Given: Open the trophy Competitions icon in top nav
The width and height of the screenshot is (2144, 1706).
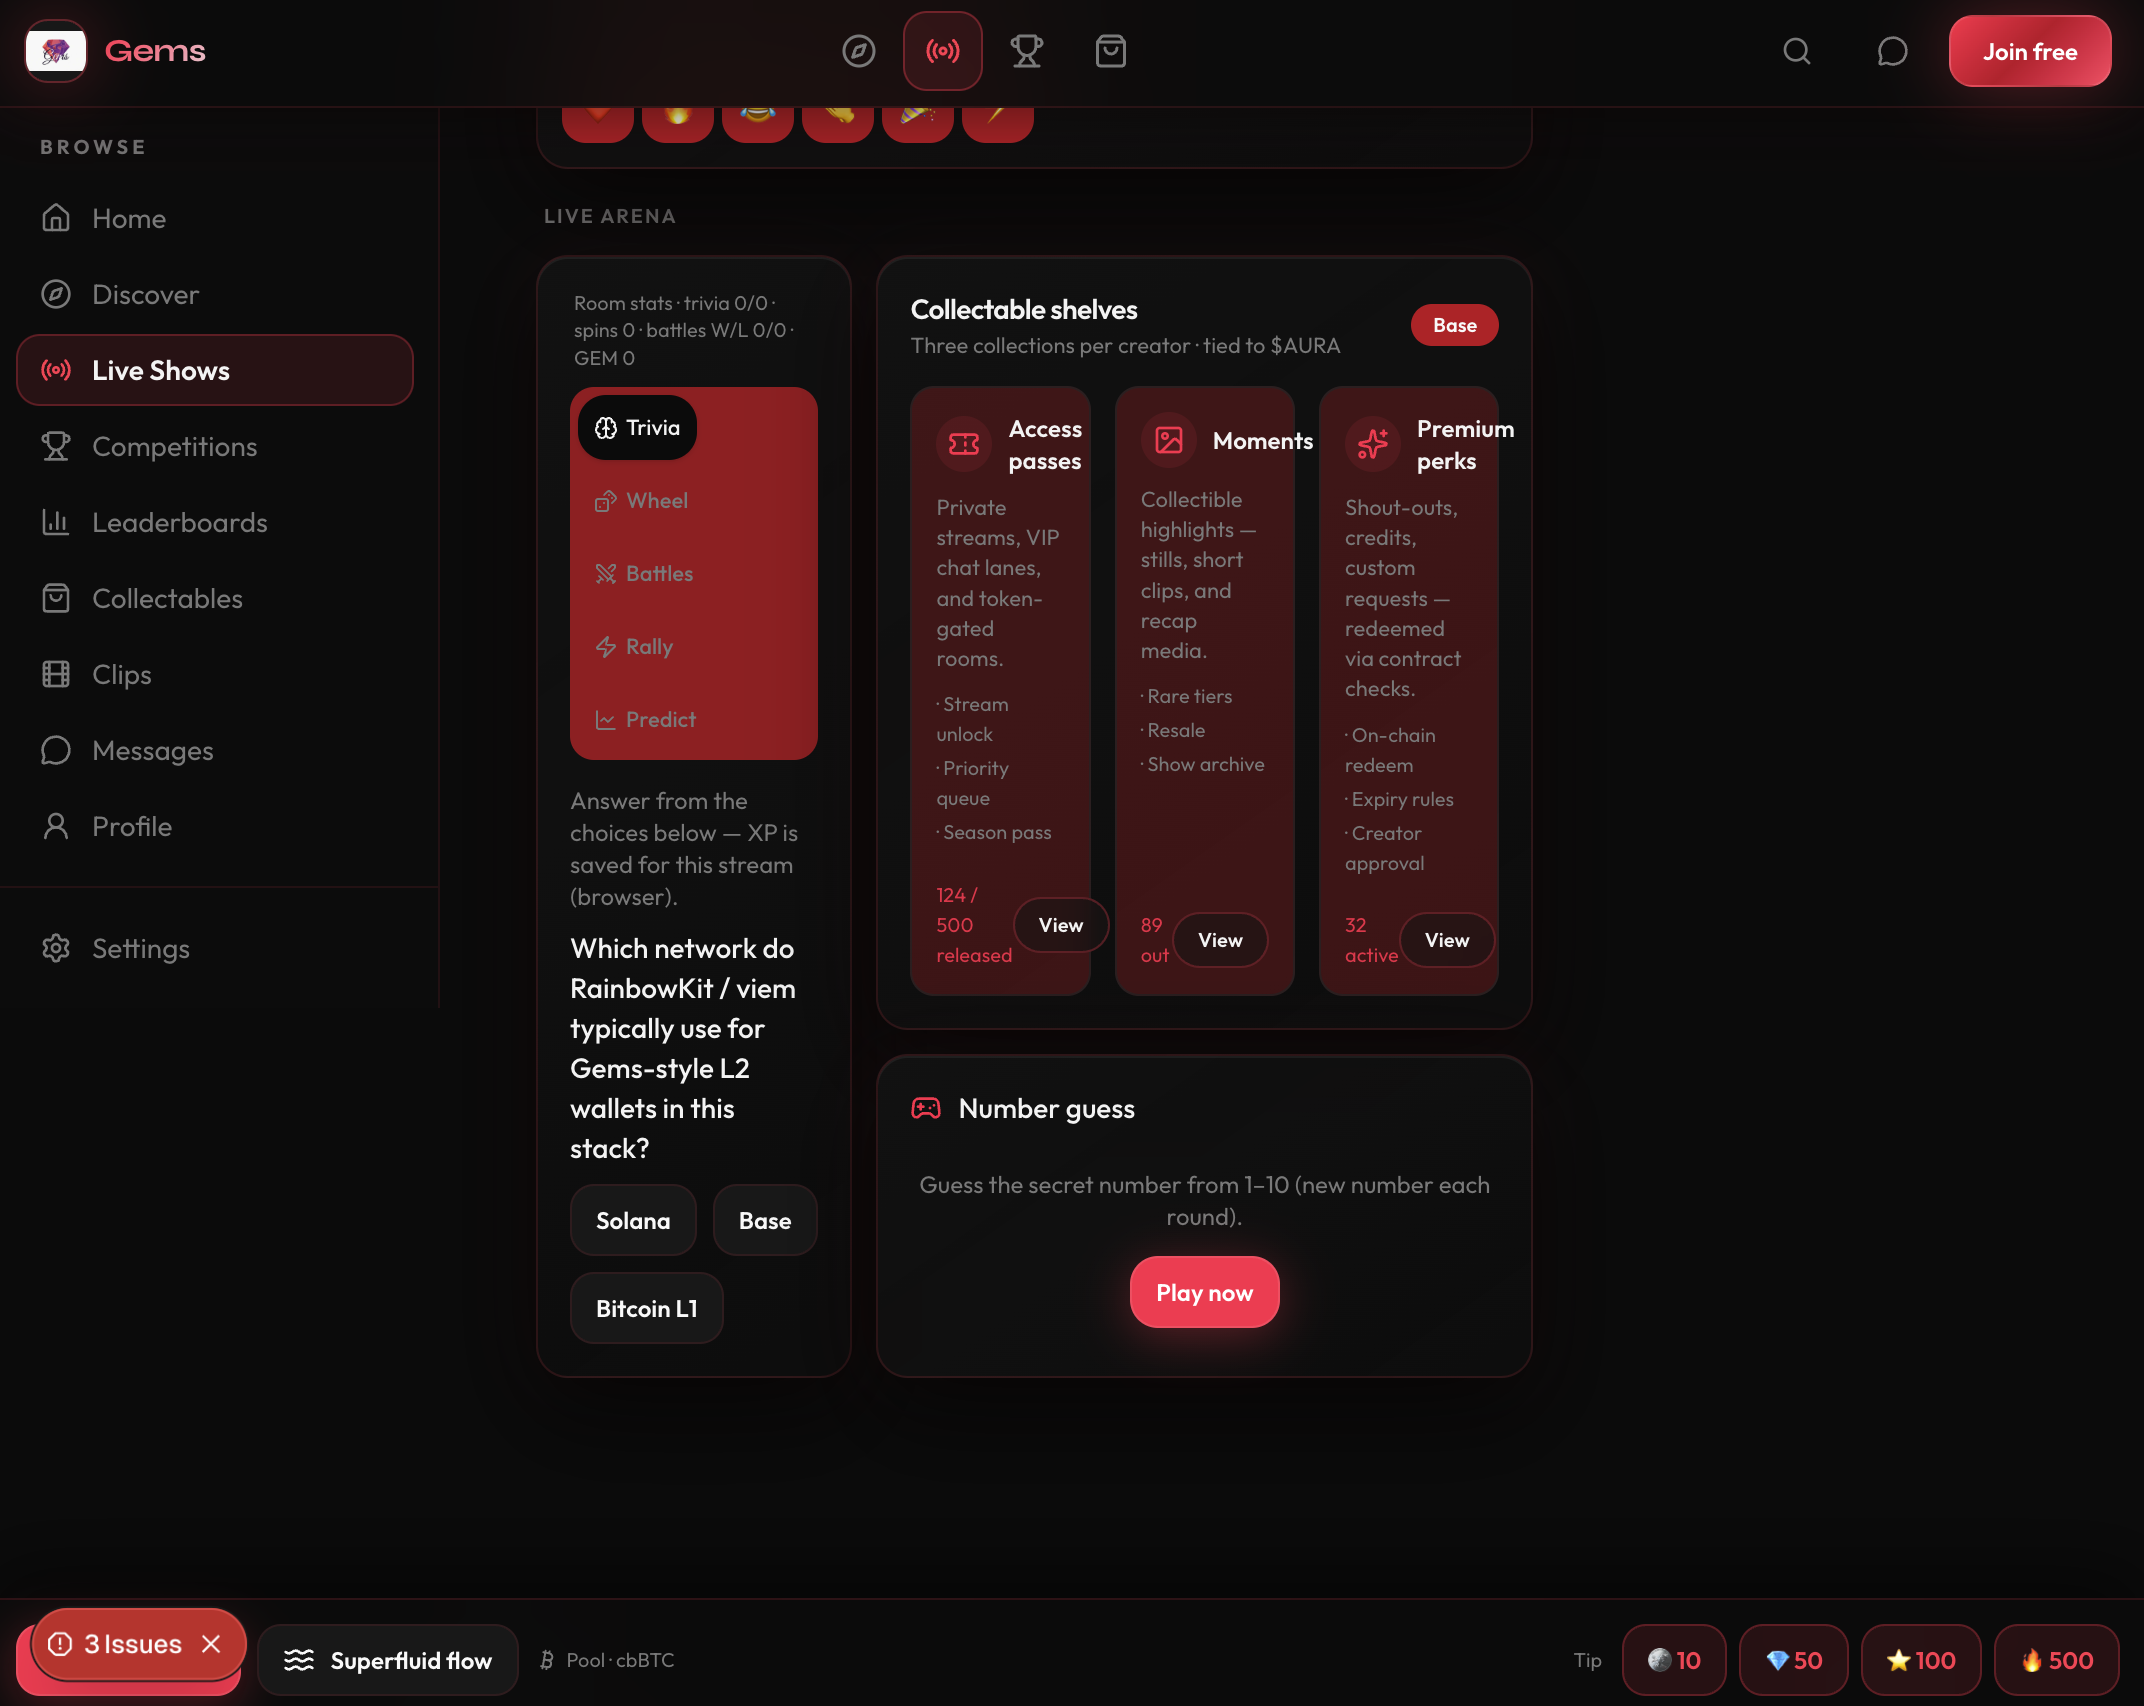Looking at the screenshot, I should point(1026,51).
